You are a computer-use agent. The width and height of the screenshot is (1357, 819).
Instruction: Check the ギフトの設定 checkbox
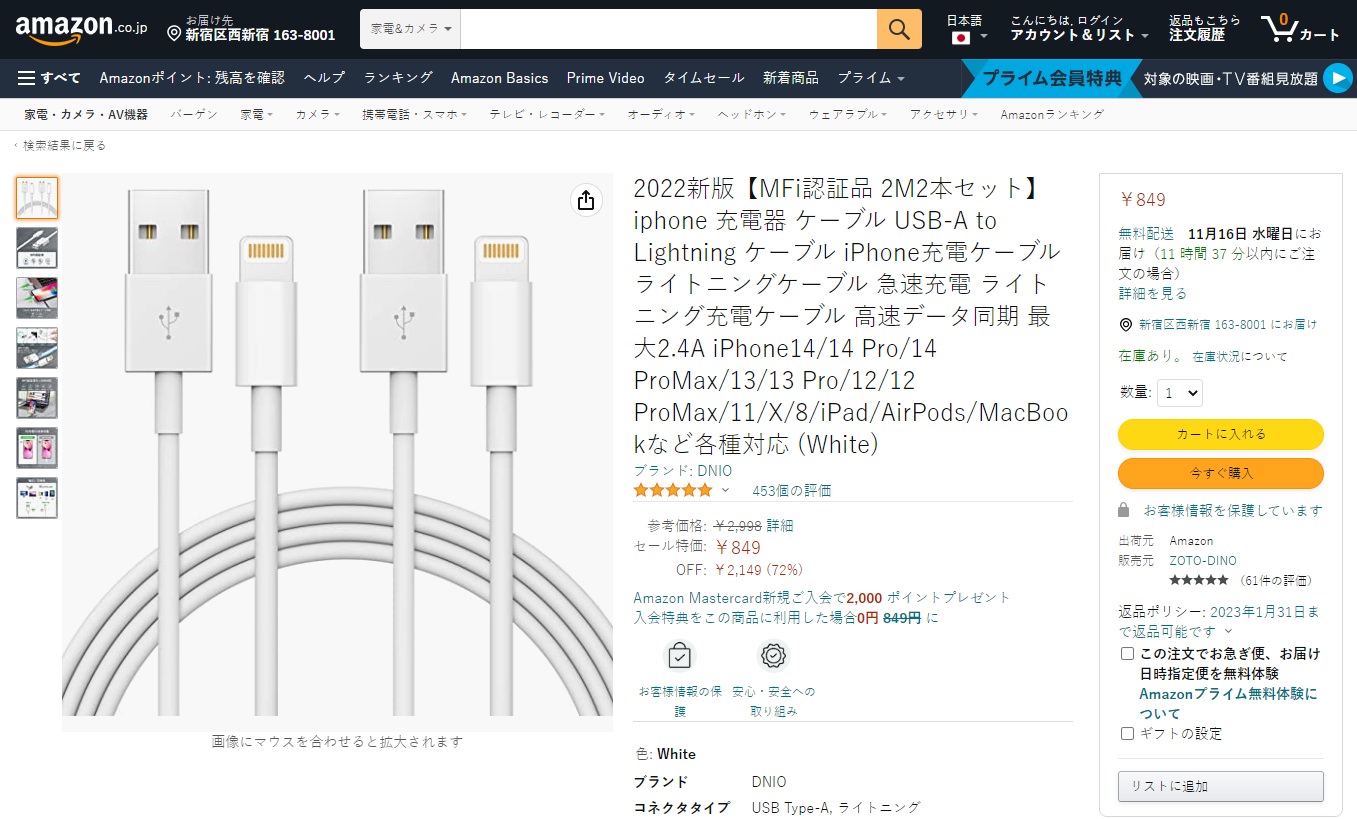point(1125,733)
